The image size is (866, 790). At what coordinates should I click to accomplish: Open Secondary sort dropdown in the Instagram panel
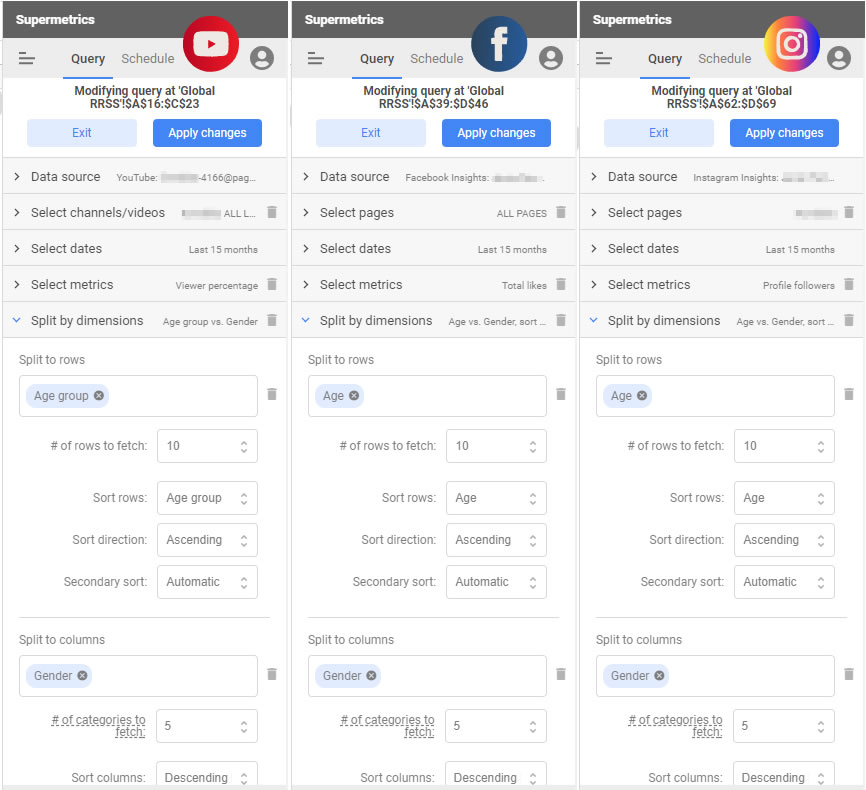pyautogui.click(x=784, y=582)
